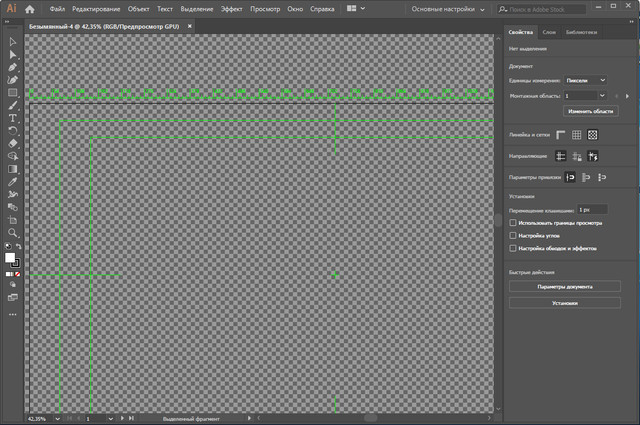640x425 pixels.
Task: Open the Просмотр menu
Action: 265,9
